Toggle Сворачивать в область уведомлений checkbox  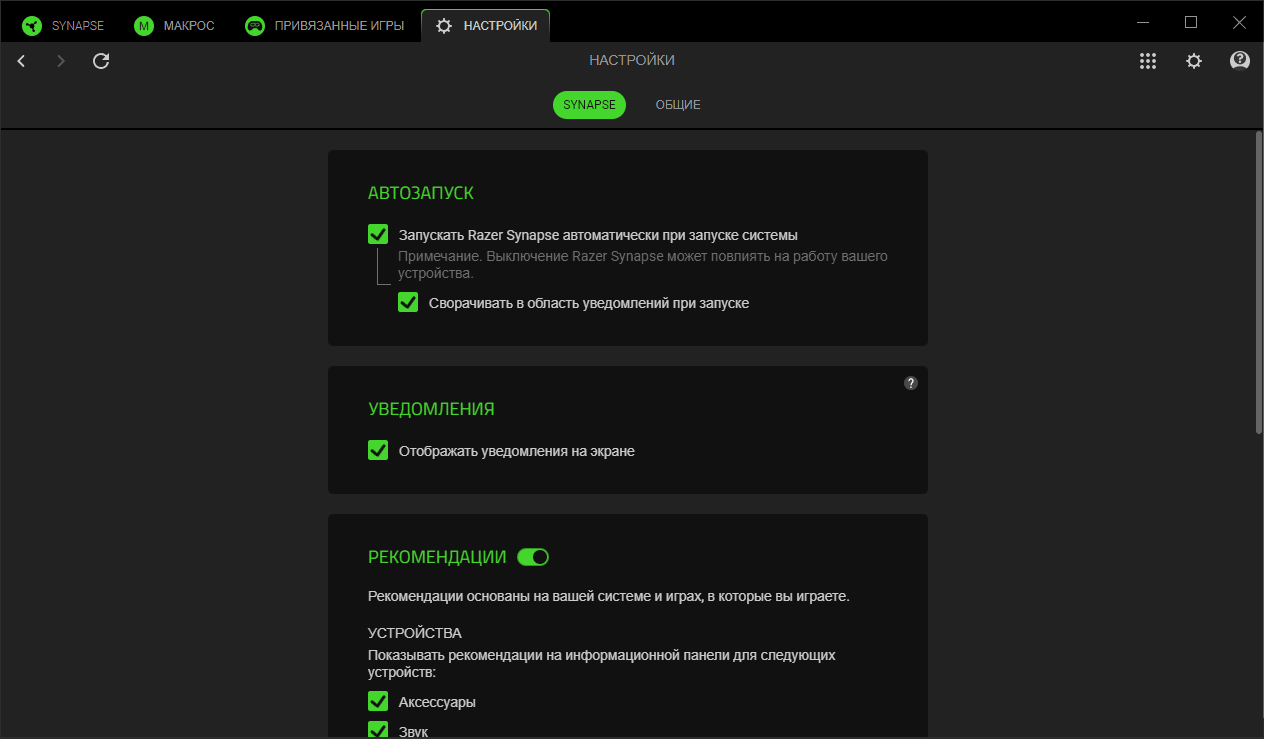(408, 302)
